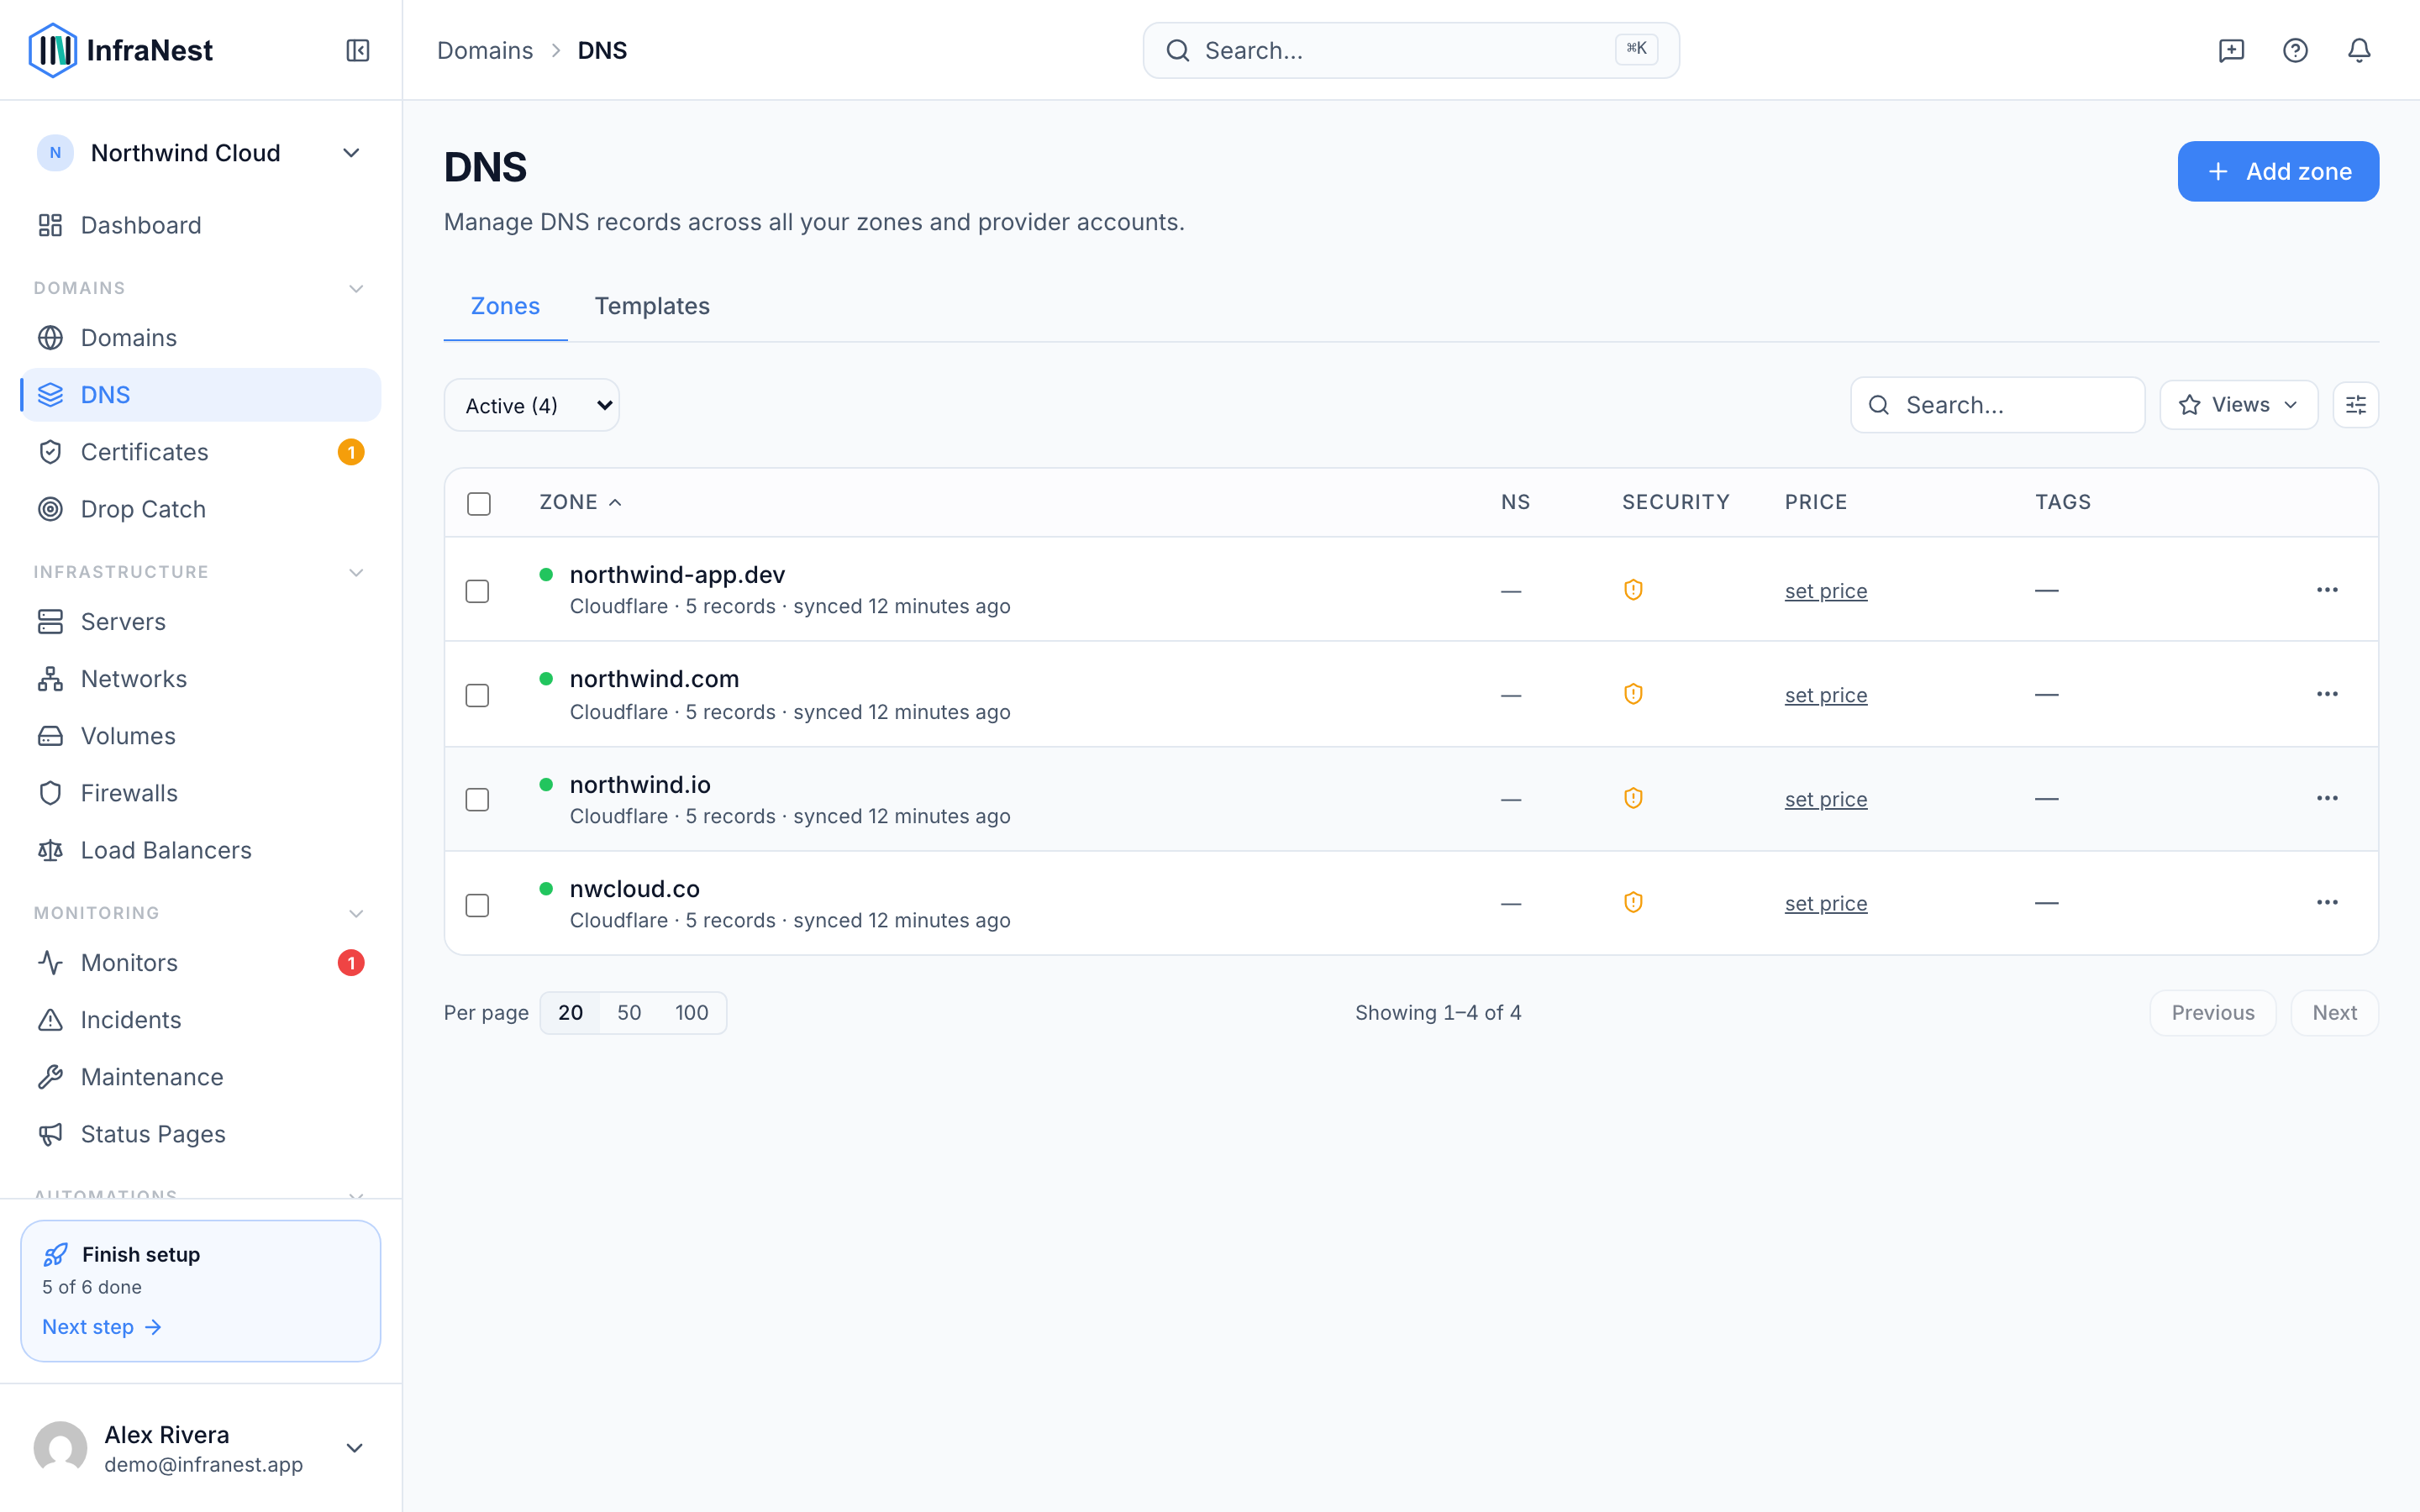Image resolution: width=2420 pixels, height=1512 pixels.
Task: Click the Finish setup rocket icon
Action: (x=56, y=1254)
